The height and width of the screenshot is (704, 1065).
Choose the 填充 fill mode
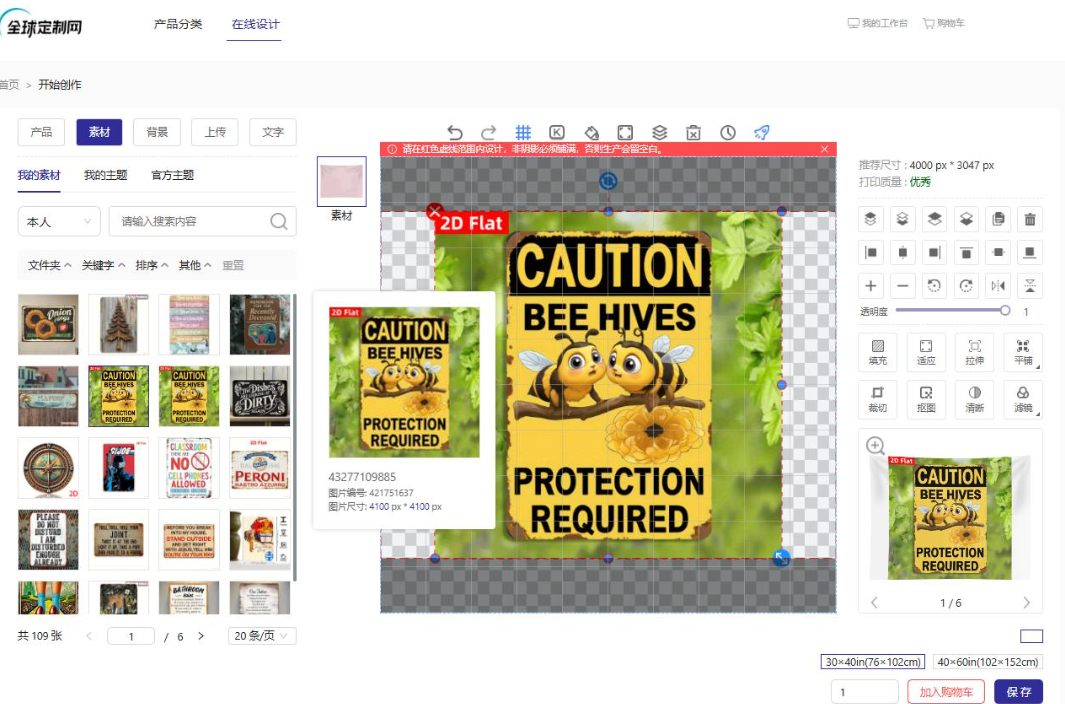click(x=878, y=352)
